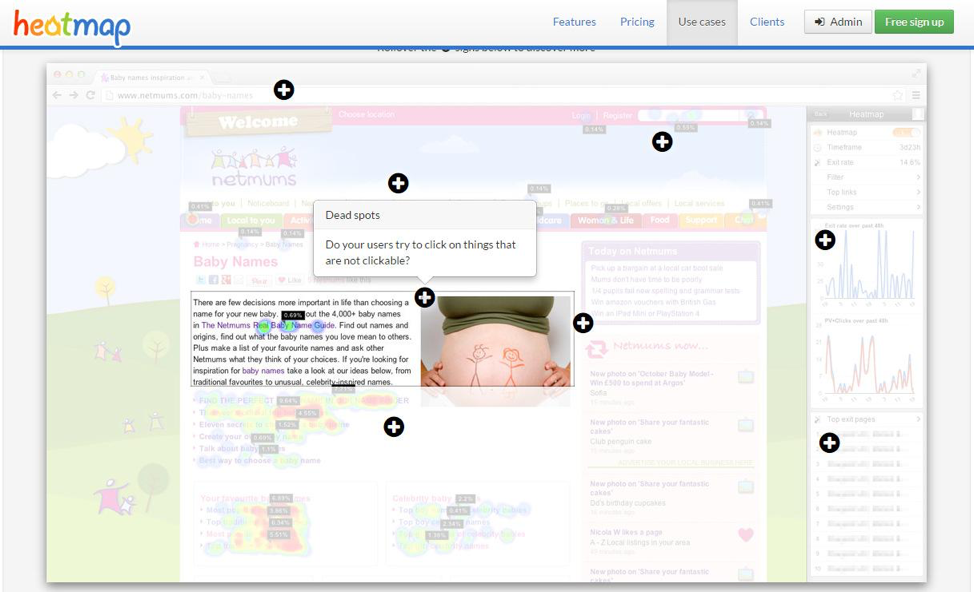Select the Use cases tab
The height and width of the screenshot is (592, 974).
702,22
